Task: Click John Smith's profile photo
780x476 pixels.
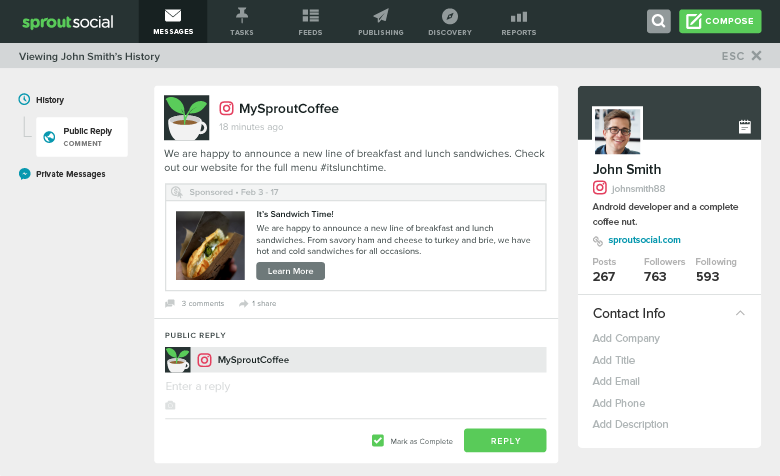Action: 617,131
